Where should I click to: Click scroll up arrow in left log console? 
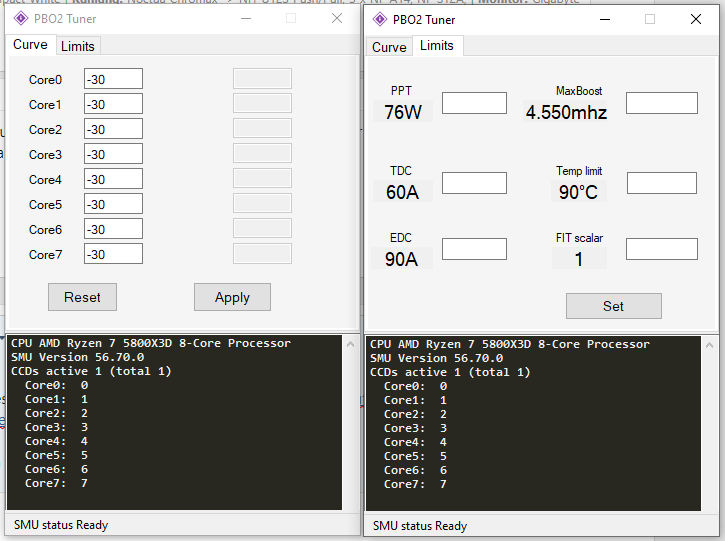point(350,344)
